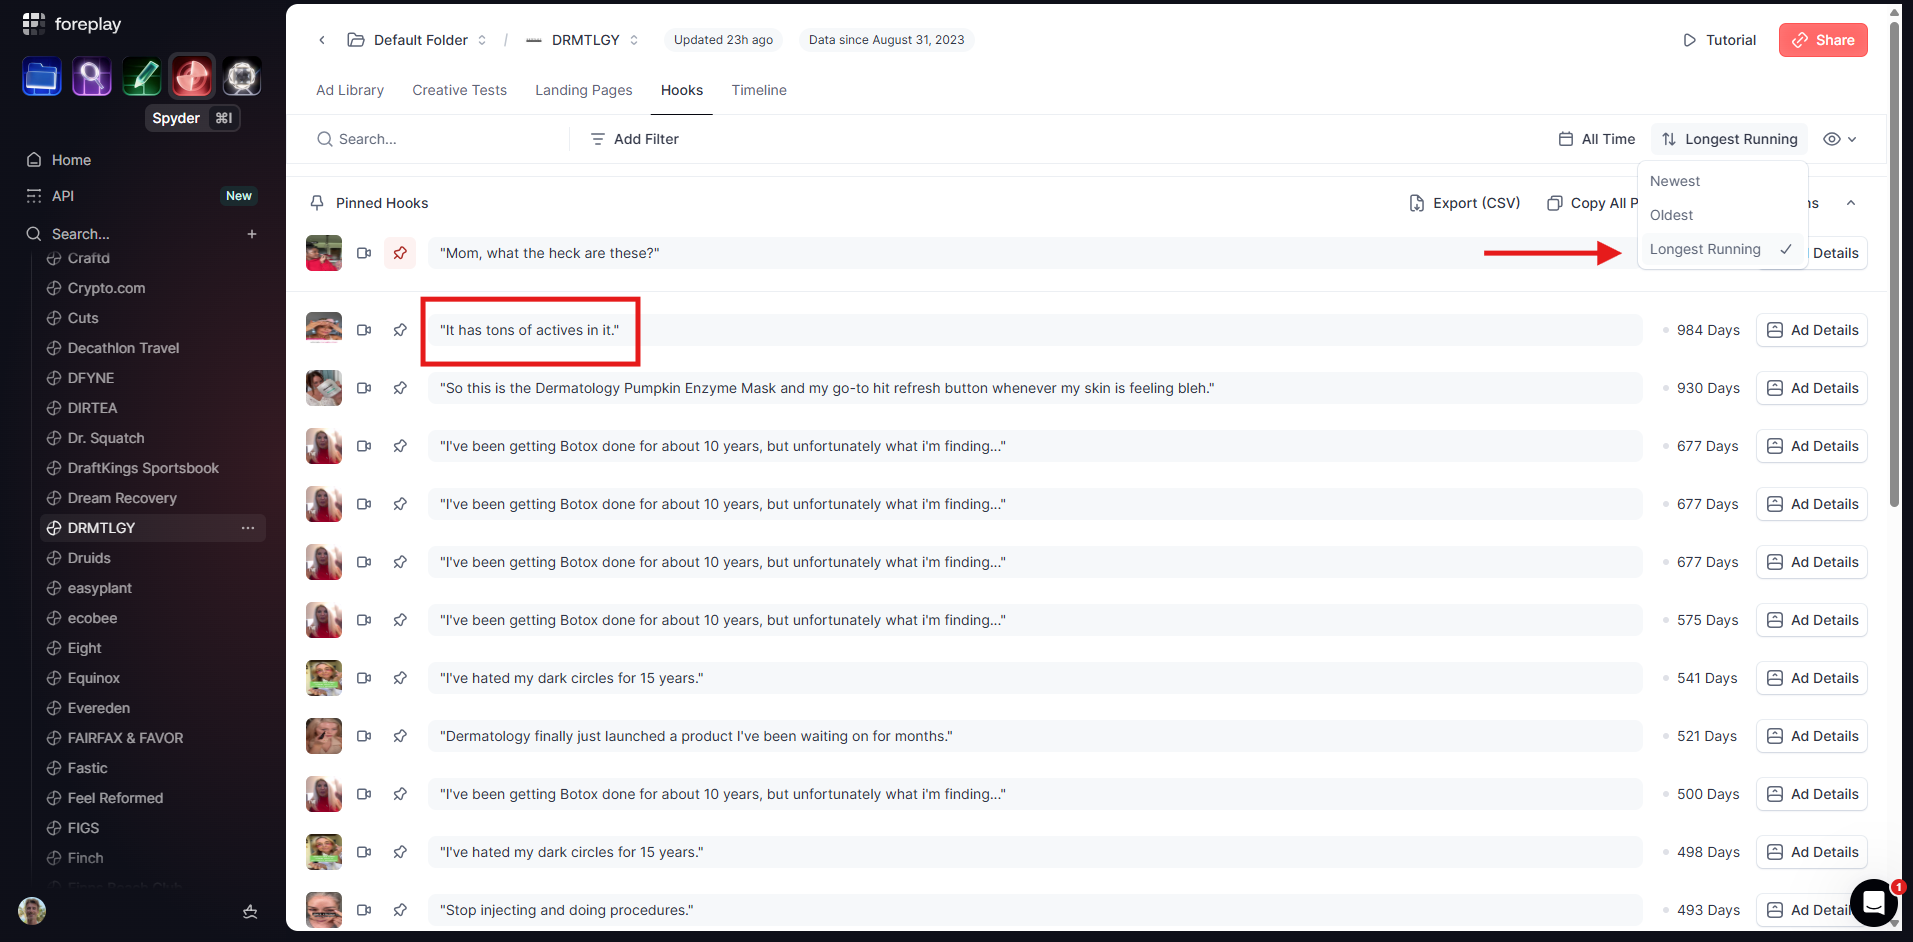Select the red Spyder app icon

192,77
